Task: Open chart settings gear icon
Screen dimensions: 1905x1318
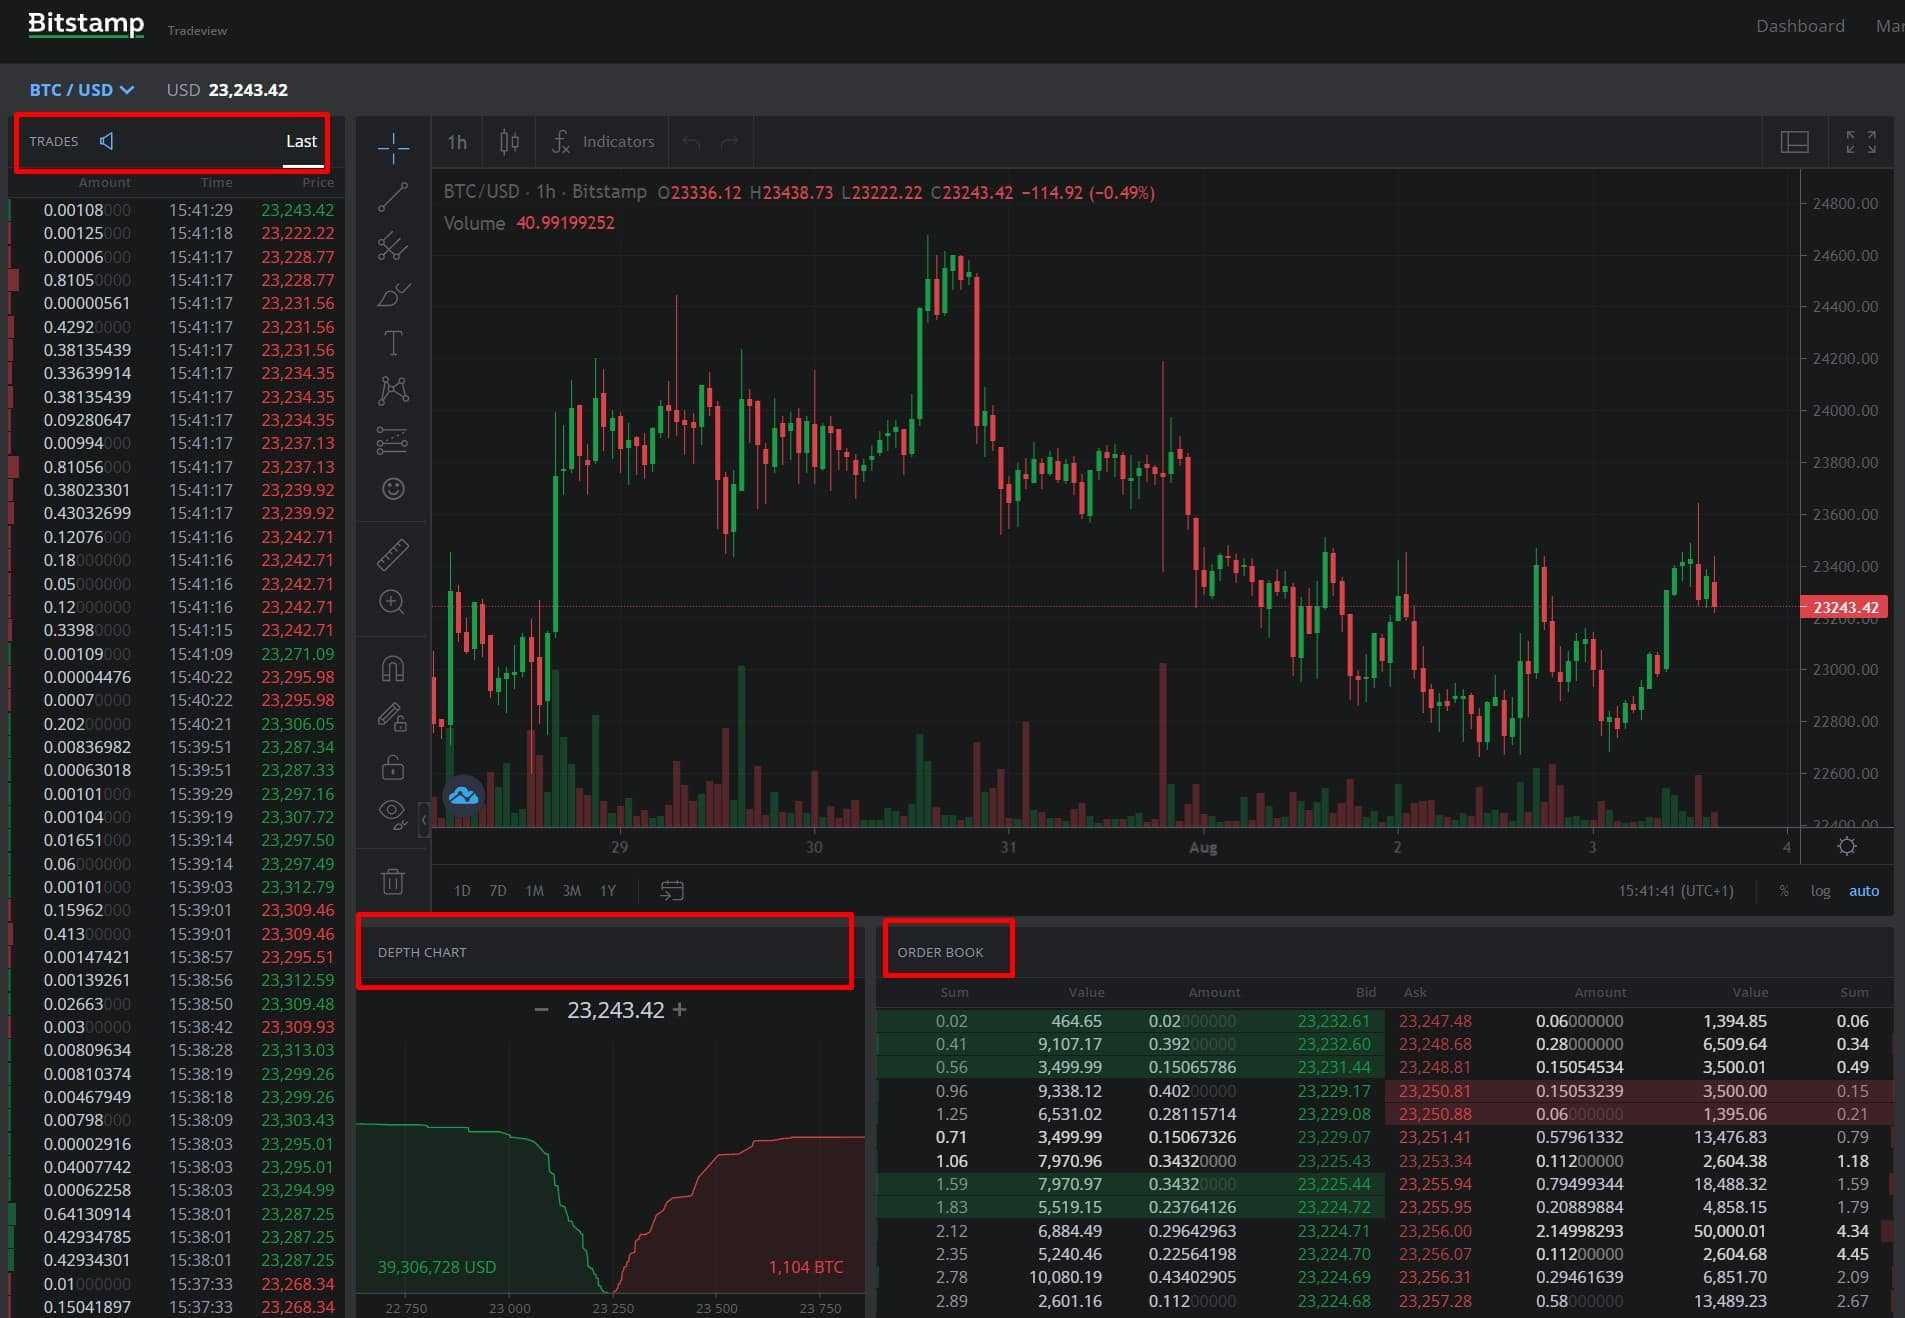Action: tap(1846, 847)
